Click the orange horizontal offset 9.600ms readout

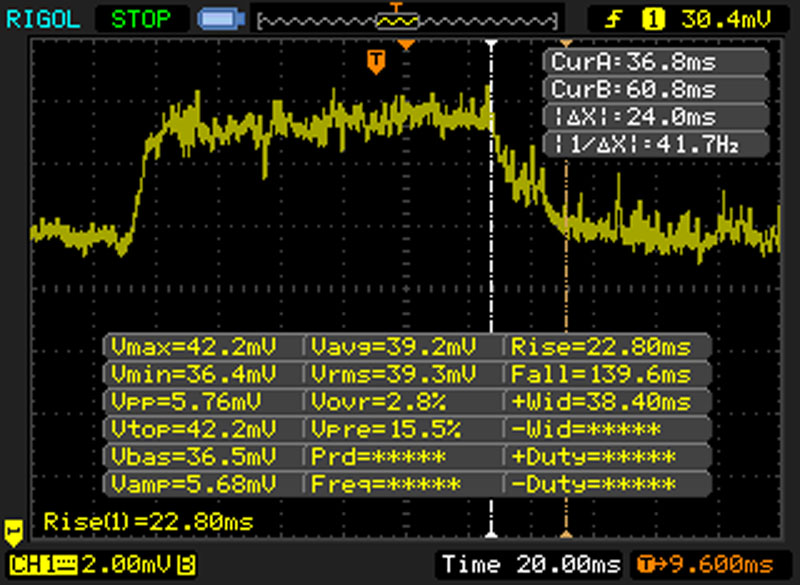point(709,564)
